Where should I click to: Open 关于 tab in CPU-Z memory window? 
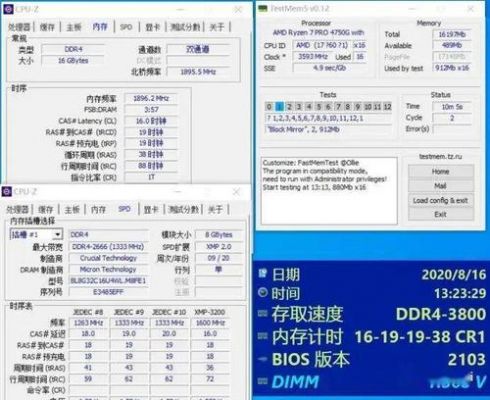coord(217,27)
